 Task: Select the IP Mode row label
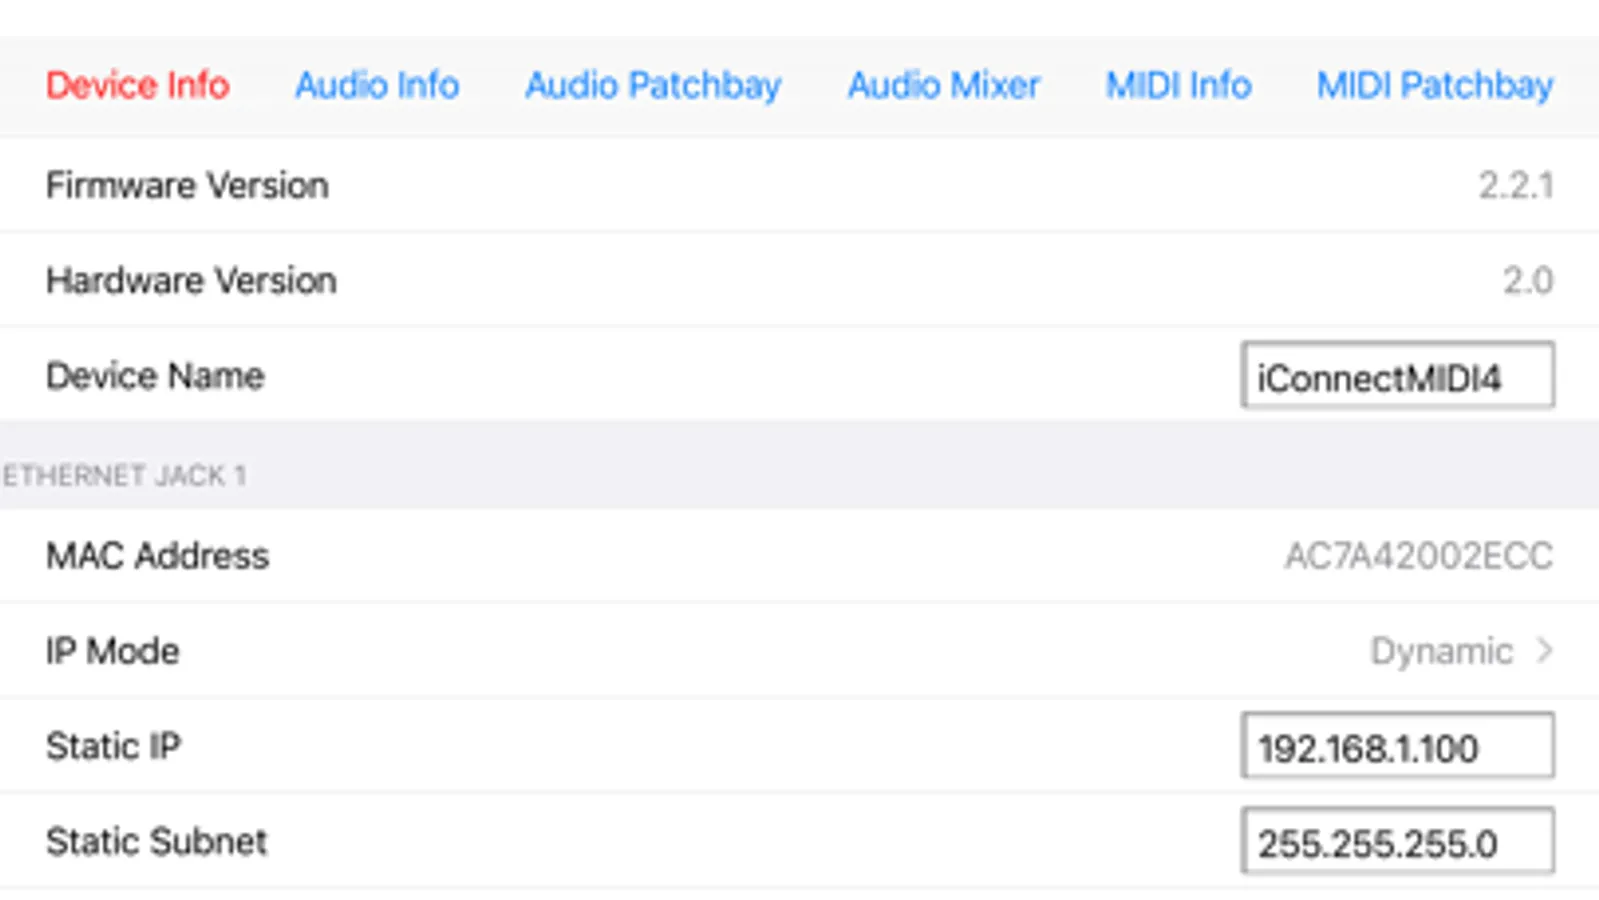113,651
